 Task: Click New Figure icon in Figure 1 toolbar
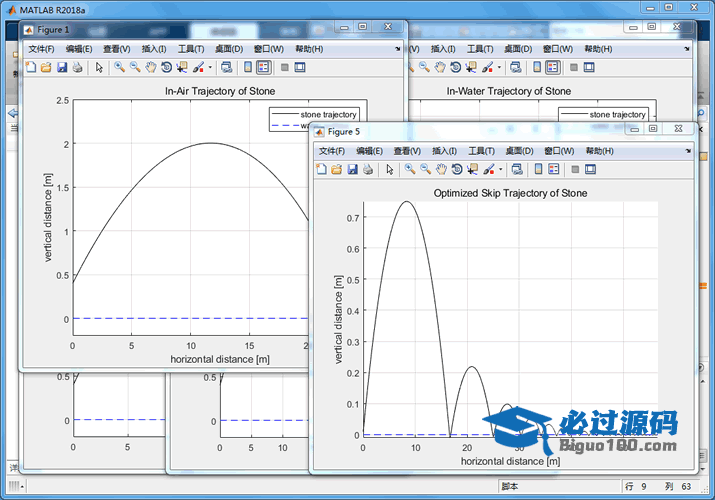point(31,67)
